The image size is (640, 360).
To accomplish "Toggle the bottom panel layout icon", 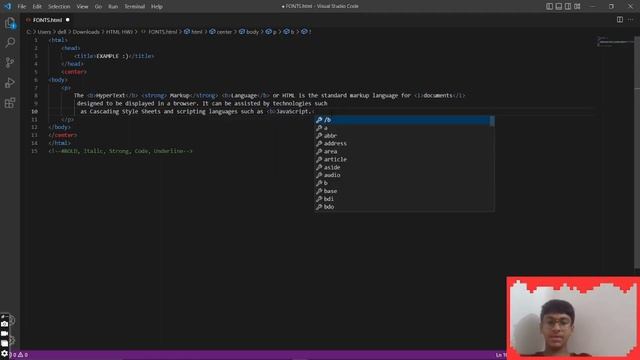I will point(559,6).
